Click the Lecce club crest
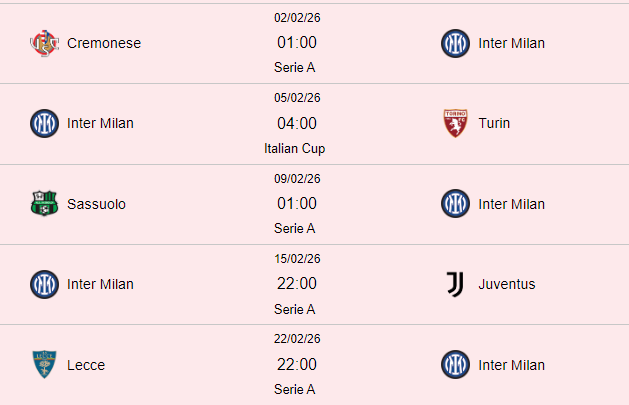Viewport: 629px width, 405px height. click(44, 365)
